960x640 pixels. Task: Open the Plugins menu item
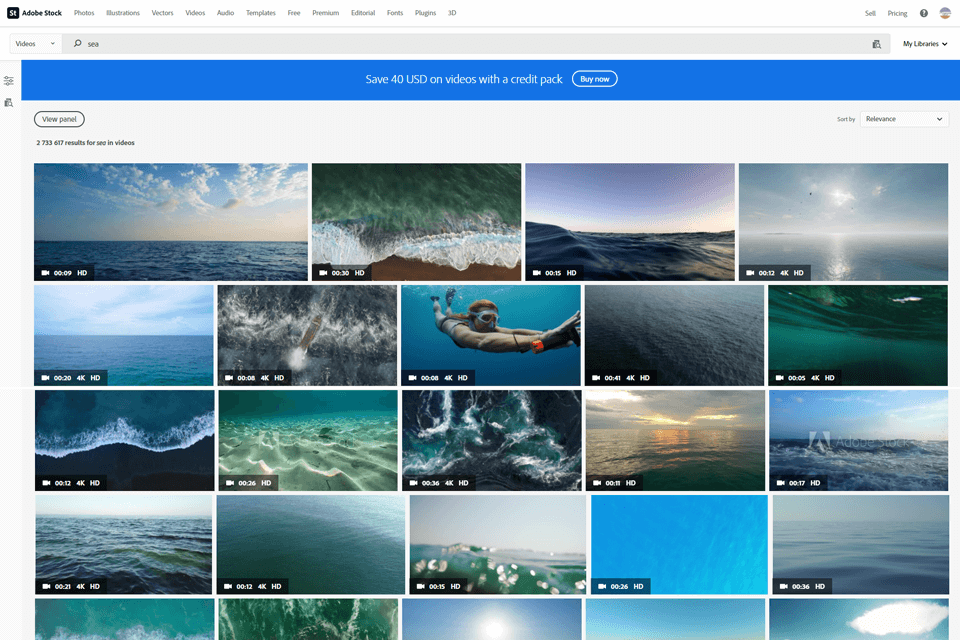425,13
